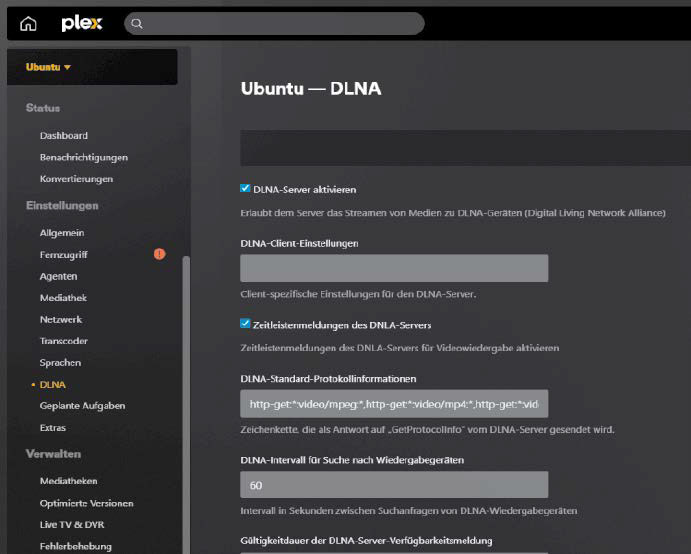Viewport: 691px width, 554px height.
Task: Select the DLNA sidebar entry
Action: point(52,385)
